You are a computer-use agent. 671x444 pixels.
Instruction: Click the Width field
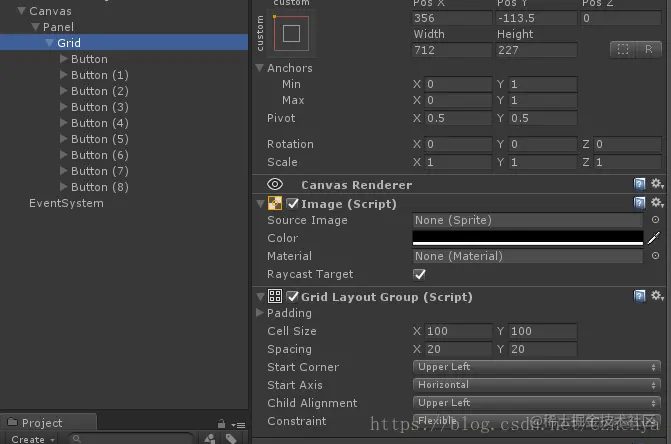452,50
